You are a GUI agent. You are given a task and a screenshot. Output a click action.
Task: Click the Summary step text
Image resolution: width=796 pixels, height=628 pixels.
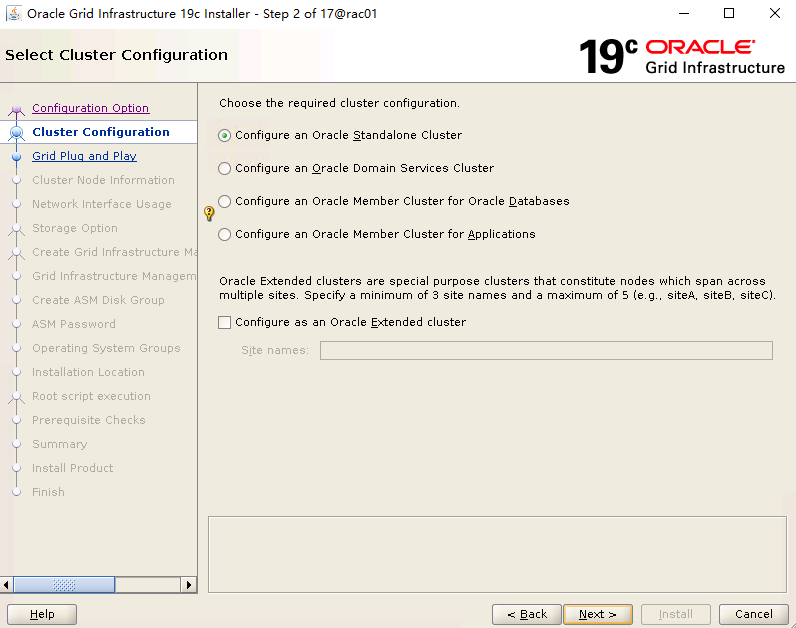coord(59,444)
